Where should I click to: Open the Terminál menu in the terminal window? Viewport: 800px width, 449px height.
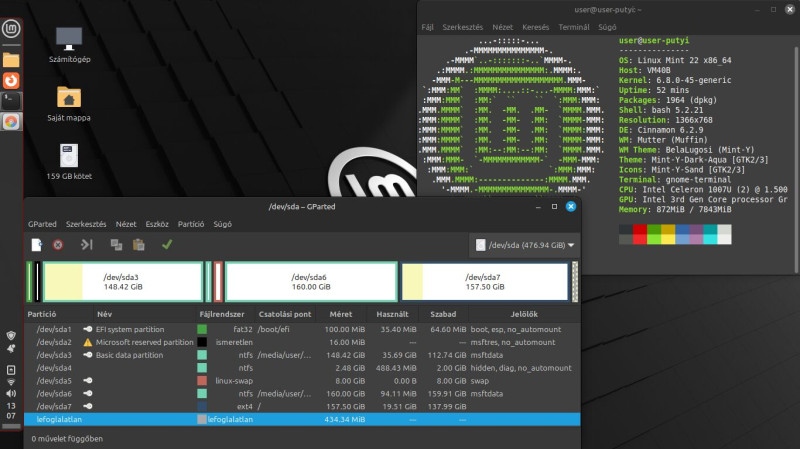tap(573, 27)
